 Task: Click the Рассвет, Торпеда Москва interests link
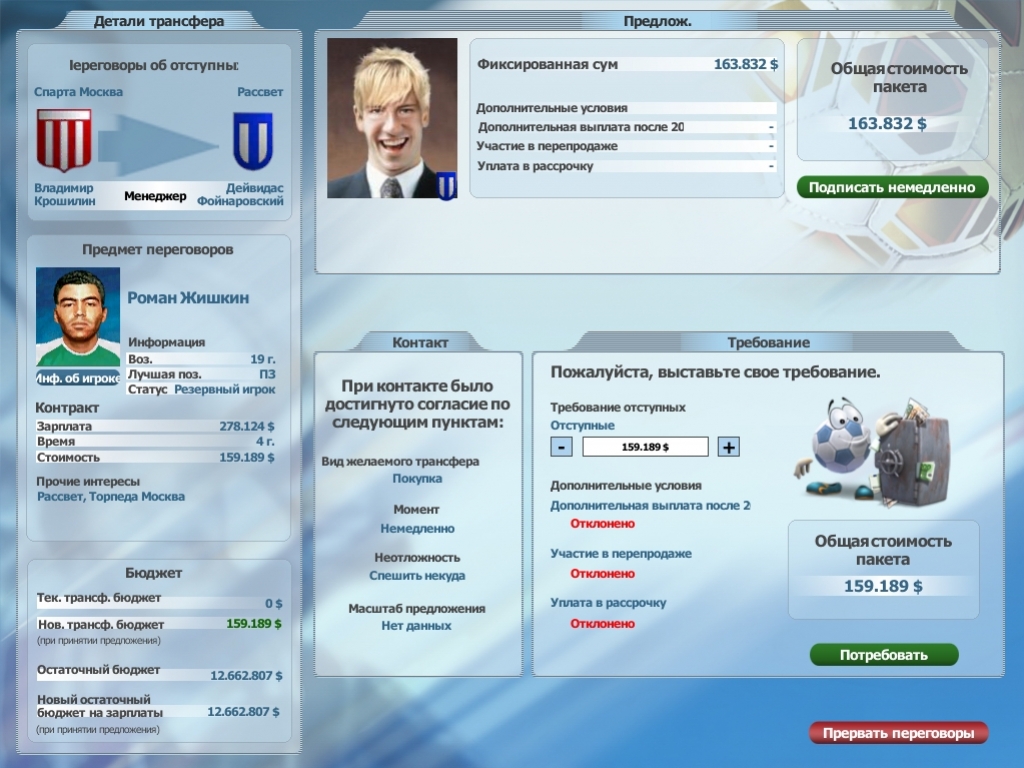(110, 496)
